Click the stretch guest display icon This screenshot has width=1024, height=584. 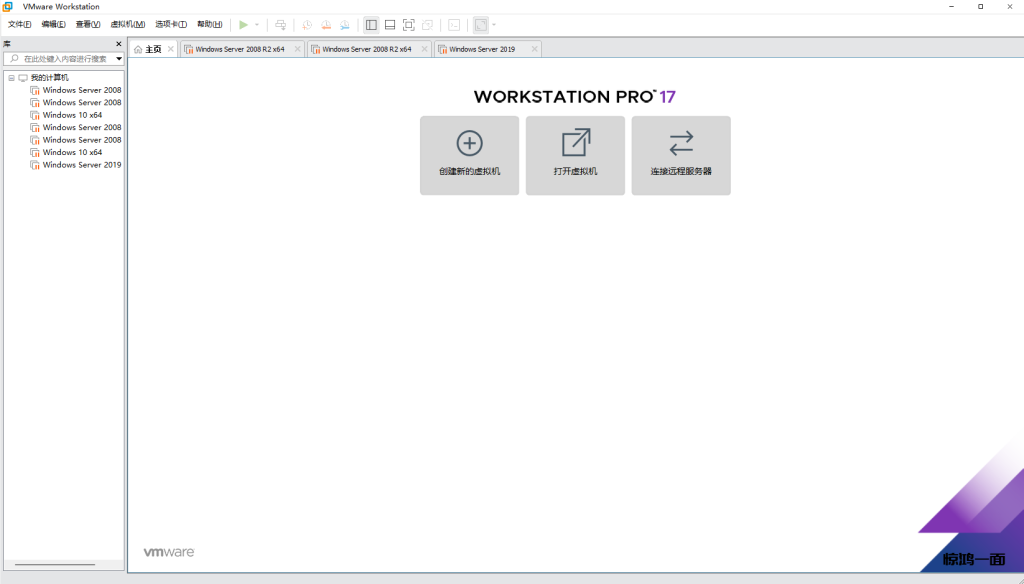tap(481, 25)
